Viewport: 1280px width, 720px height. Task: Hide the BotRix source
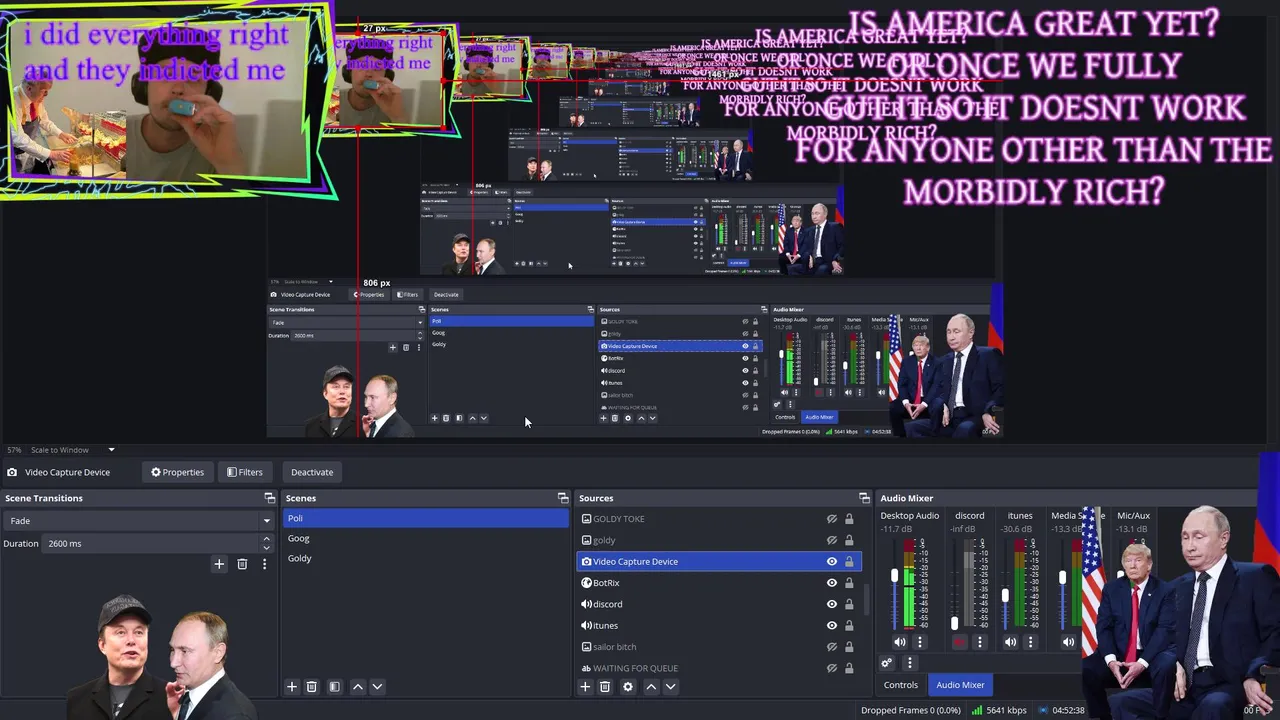coord(831,583)
